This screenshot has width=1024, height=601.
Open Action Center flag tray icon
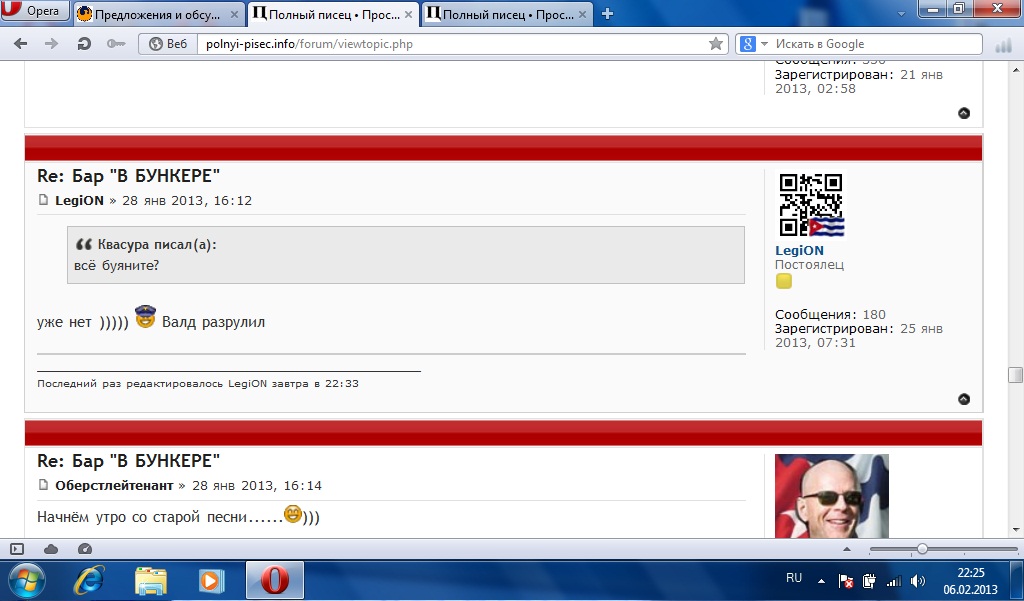coord(845,581)
